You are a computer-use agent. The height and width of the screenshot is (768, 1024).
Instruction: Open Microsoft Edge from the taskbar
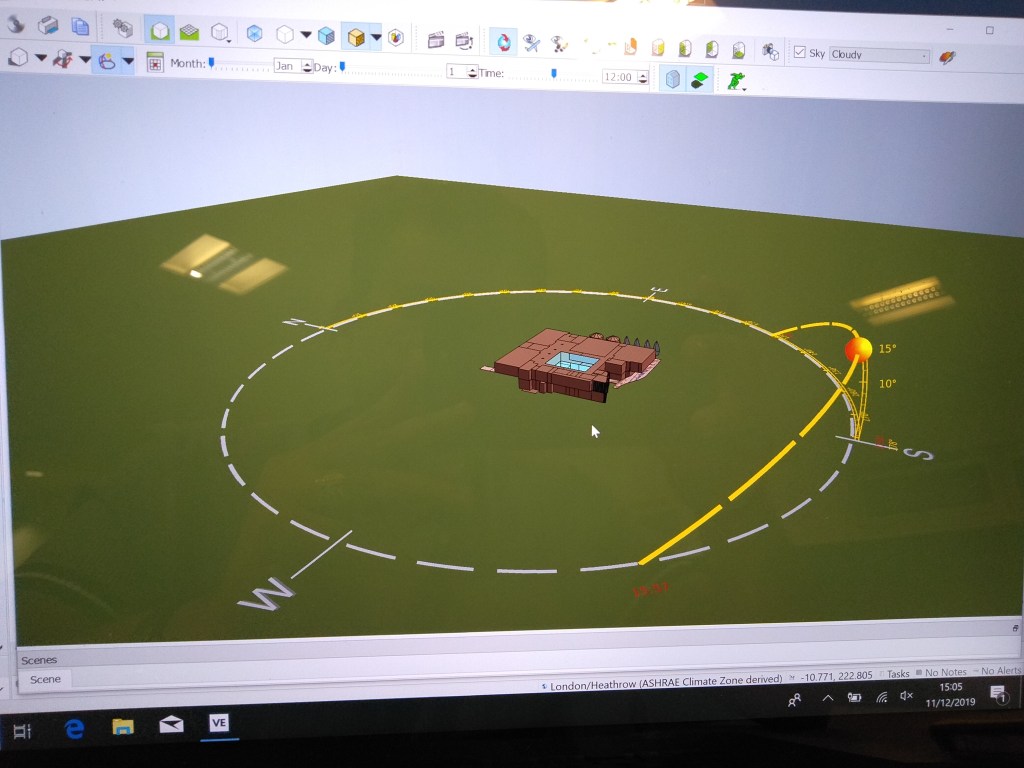(74, 729)
